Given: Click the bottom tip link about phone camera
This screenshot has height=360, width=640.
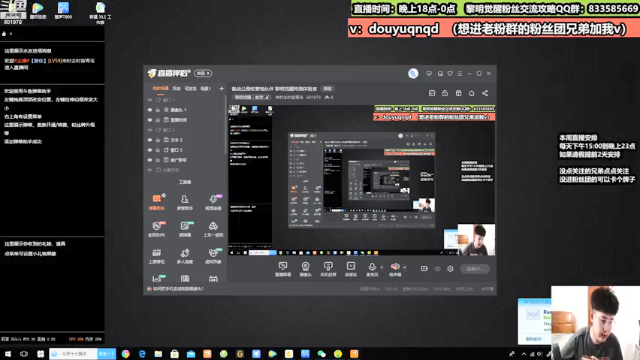Looking at the screenshot, I should [x=178, y=289].
